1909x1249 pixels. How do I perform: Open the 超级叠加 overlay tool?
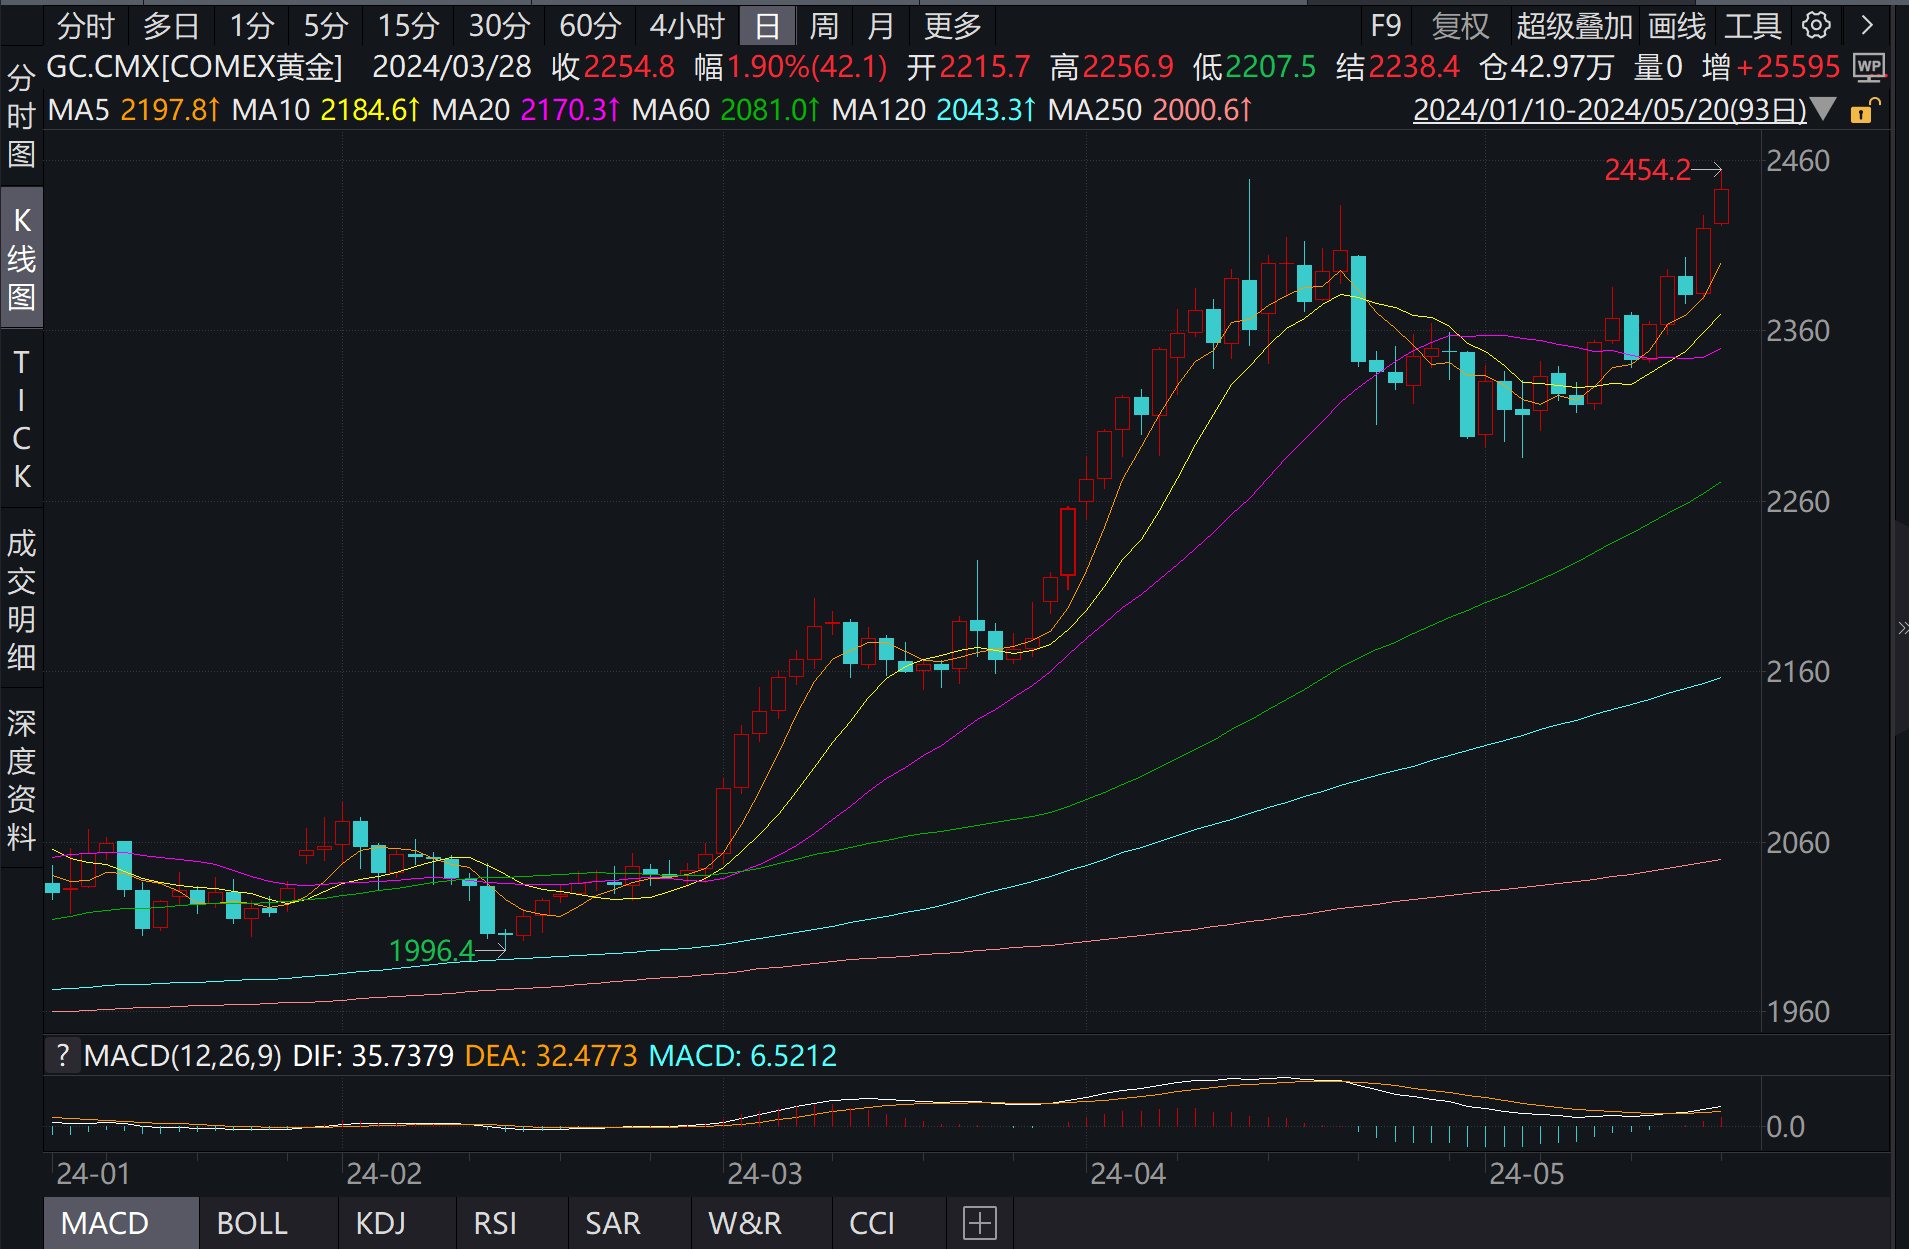click(1574, 25)
